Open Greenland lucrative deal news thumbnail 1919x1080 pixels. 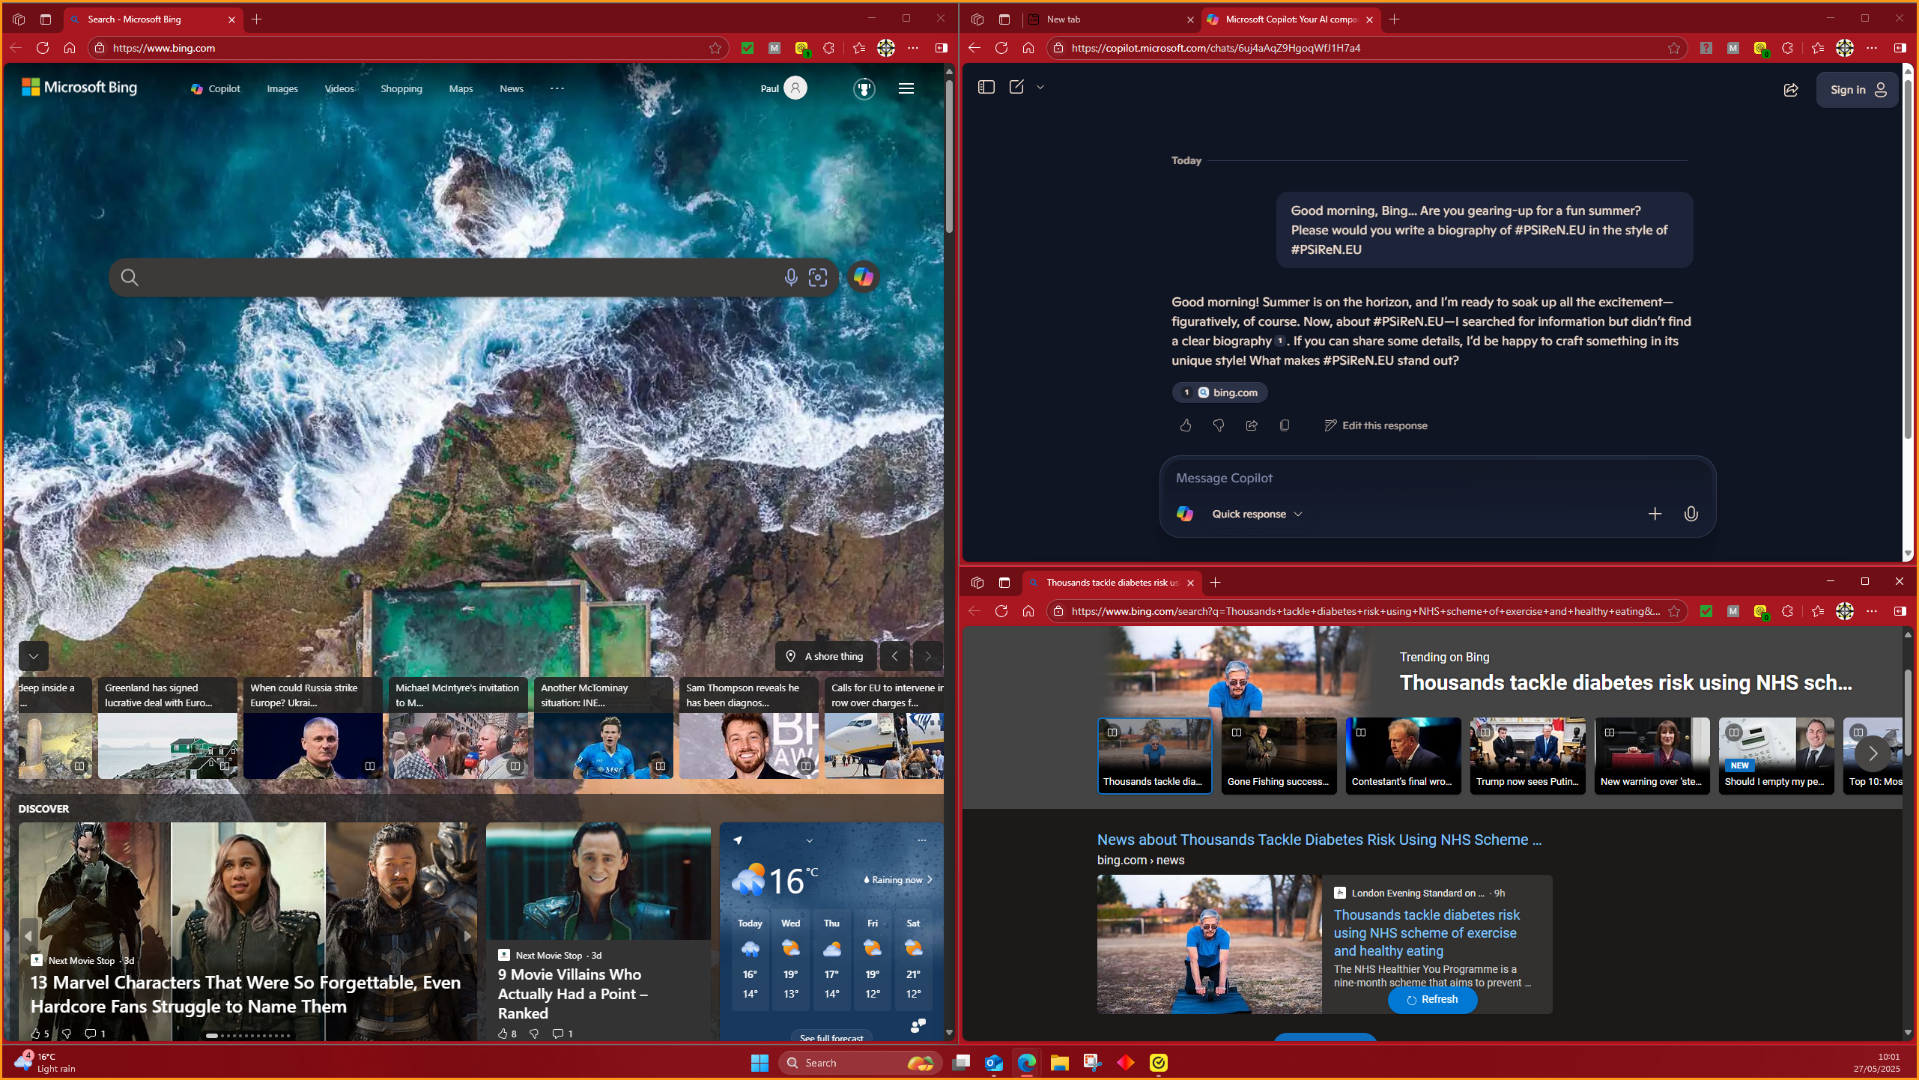point(168,728)
